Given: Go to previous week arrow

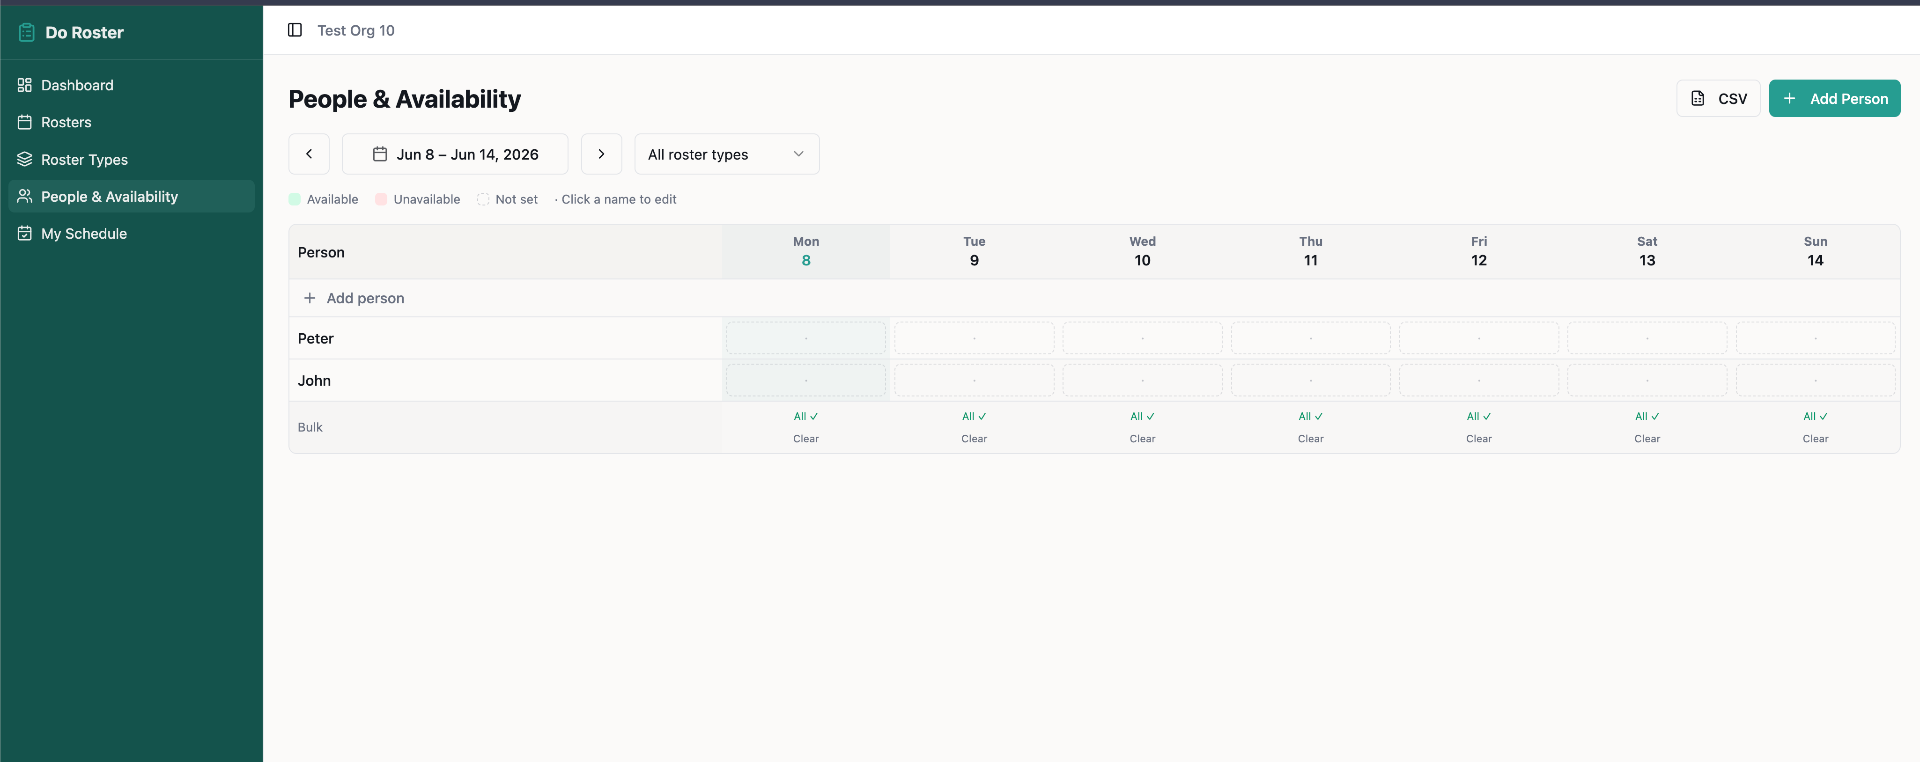Looking at the screenshot, I should pyautogui.click(x=309, y=154).
